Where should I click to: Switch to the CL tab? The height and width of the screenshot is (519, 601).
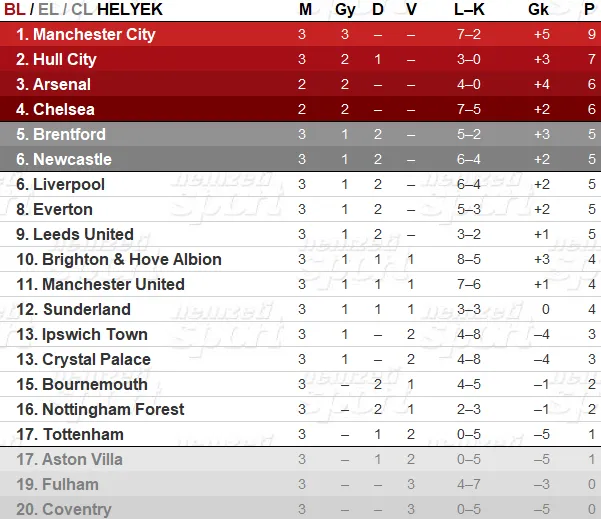coord(82,9)
